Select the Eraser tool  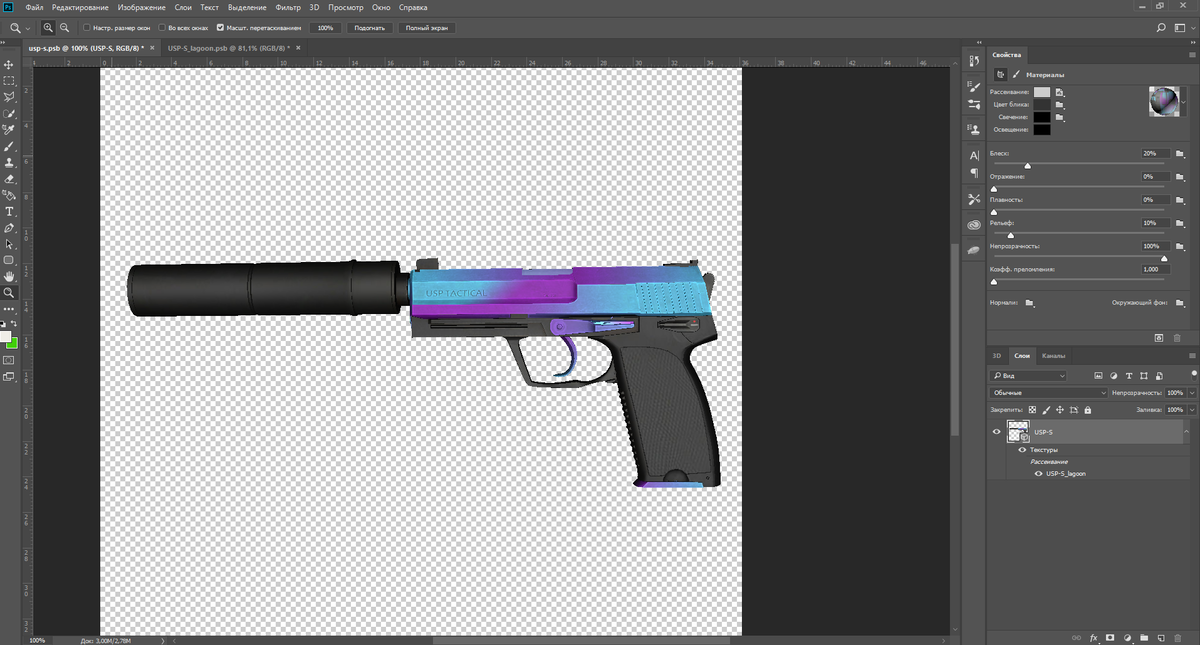tap(9, 178)
